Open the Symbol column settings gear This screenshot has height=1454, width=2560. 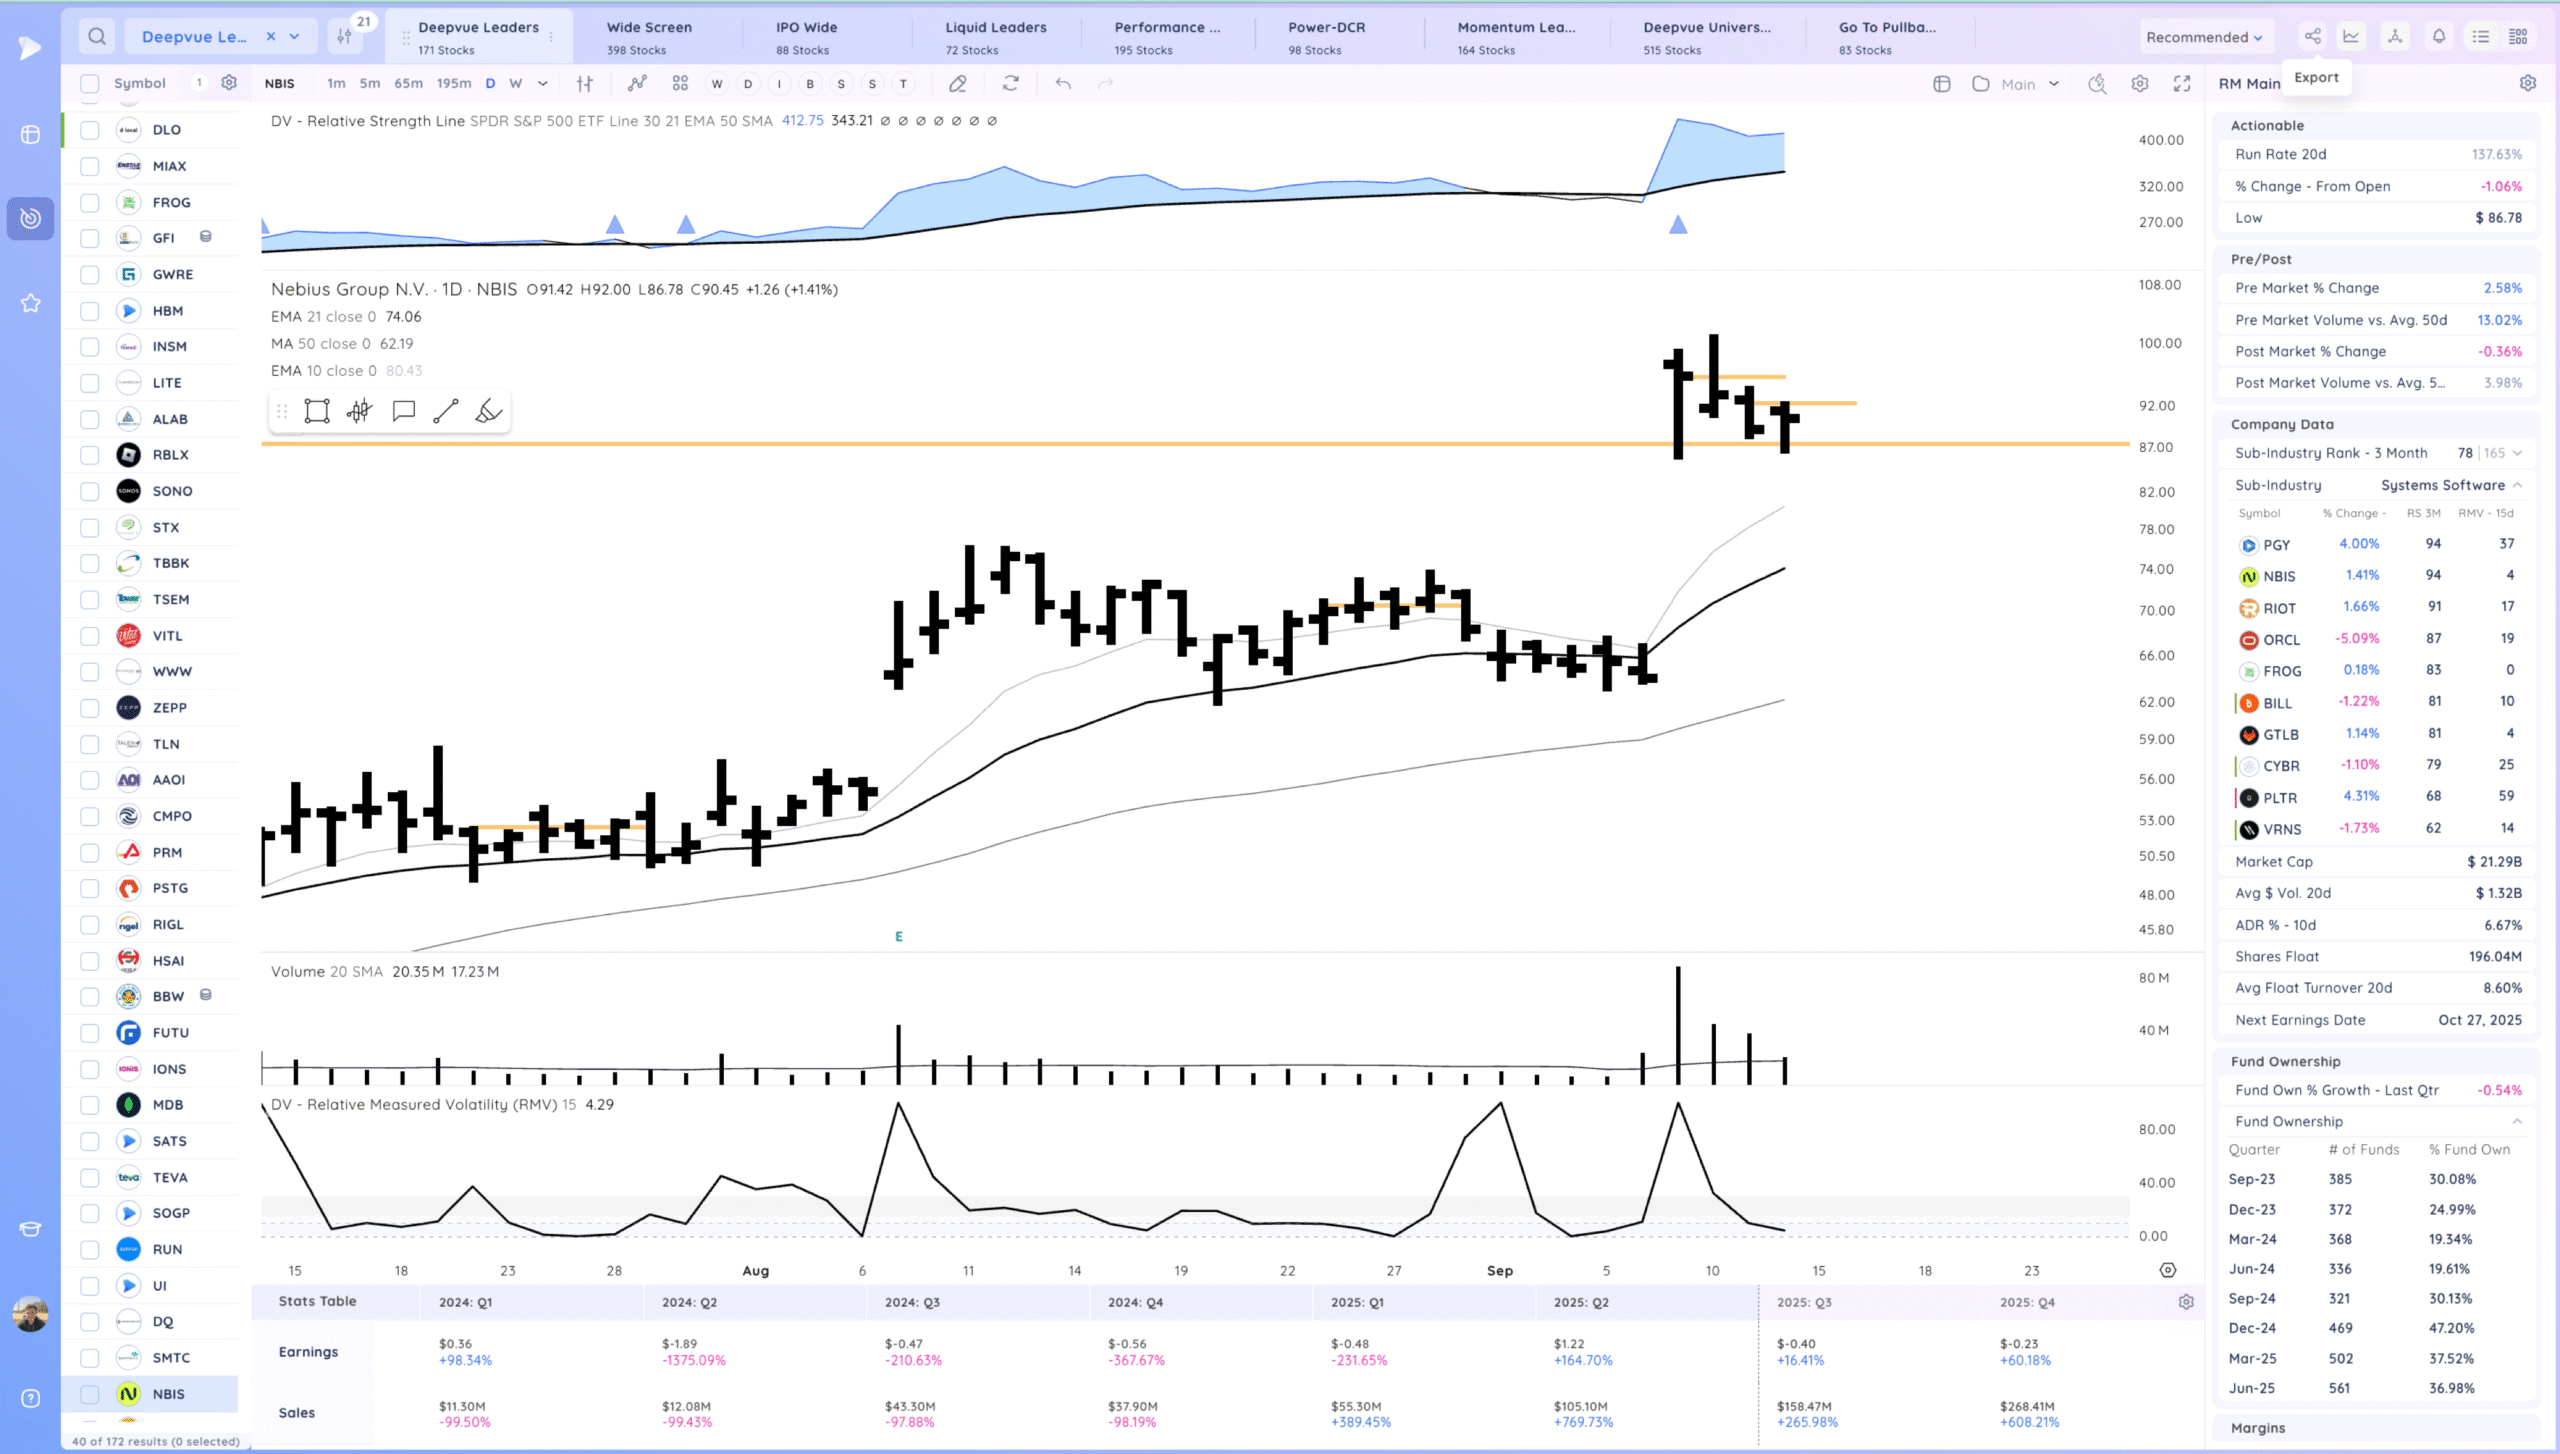coord(229,83)
